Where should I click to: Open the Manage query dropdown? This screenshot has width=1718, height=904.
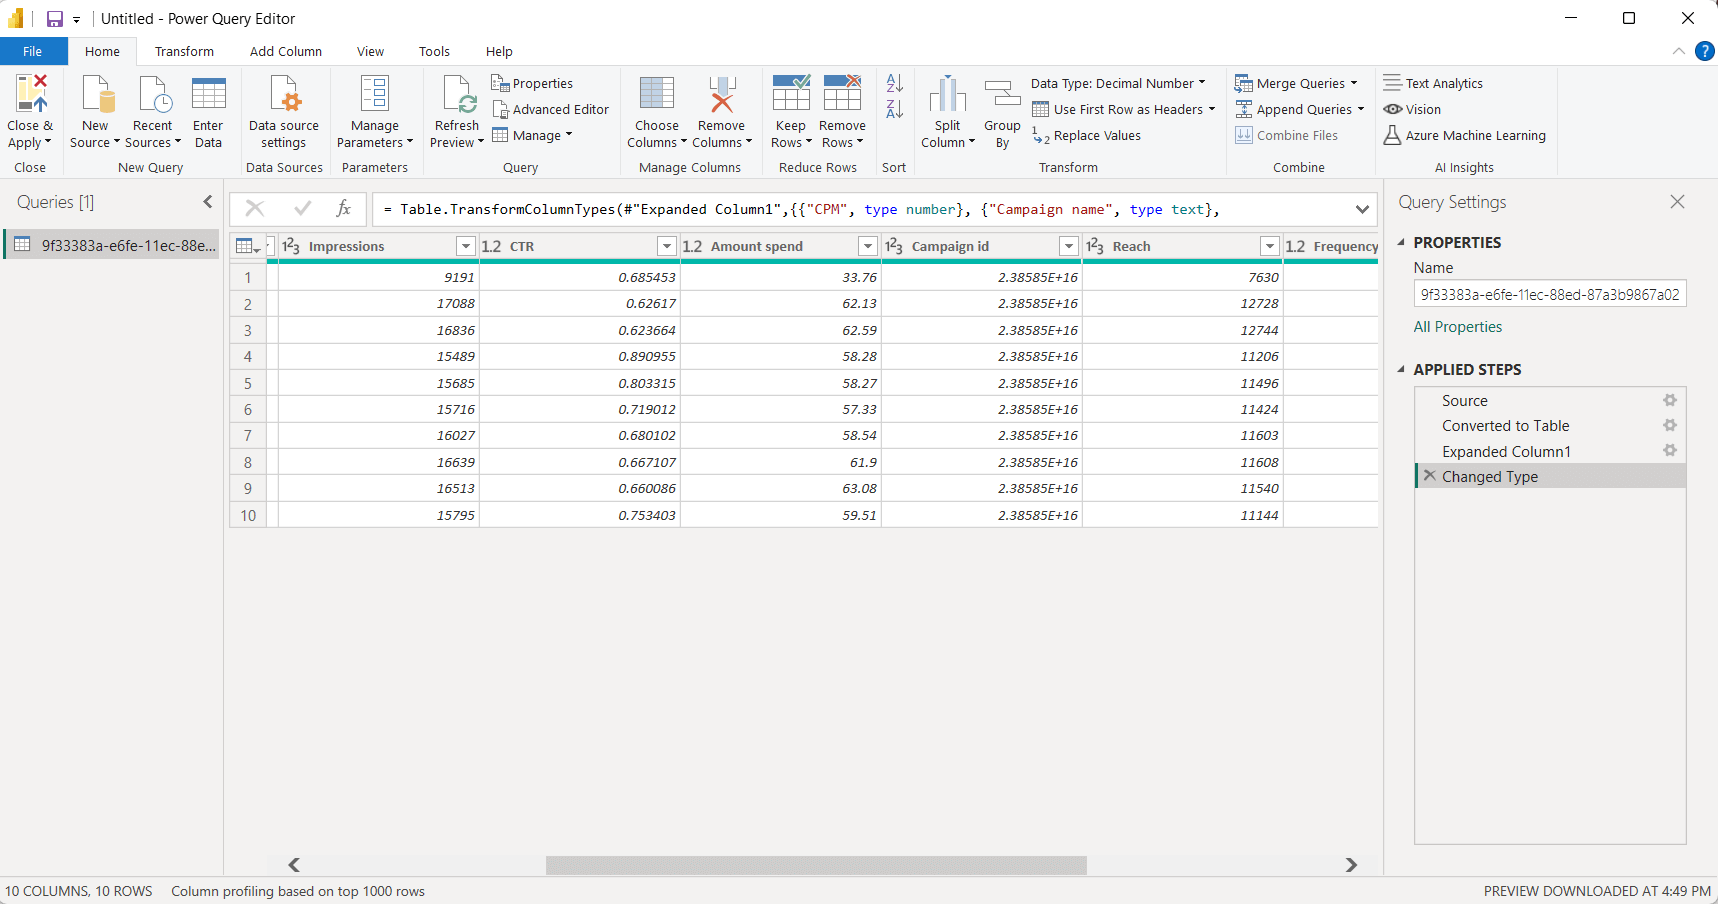coord(533,135)
